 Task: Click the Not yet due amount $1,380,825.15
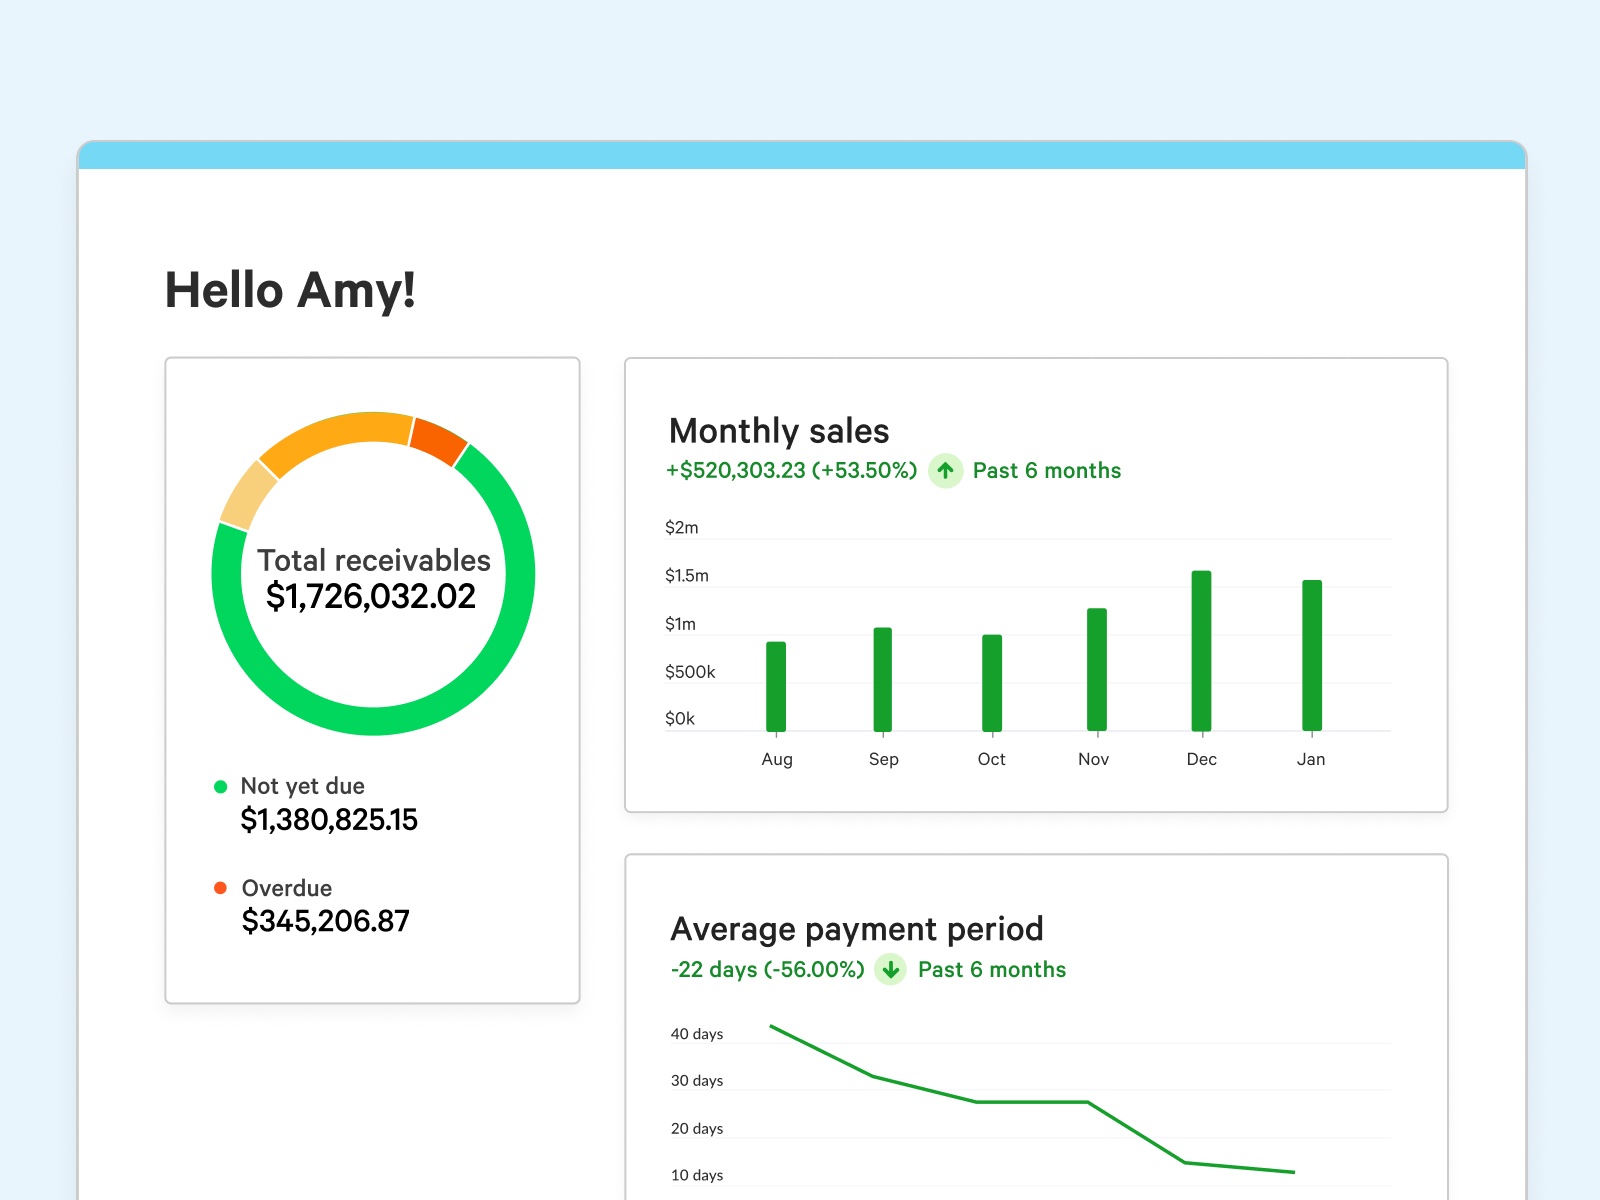(329, 820)
